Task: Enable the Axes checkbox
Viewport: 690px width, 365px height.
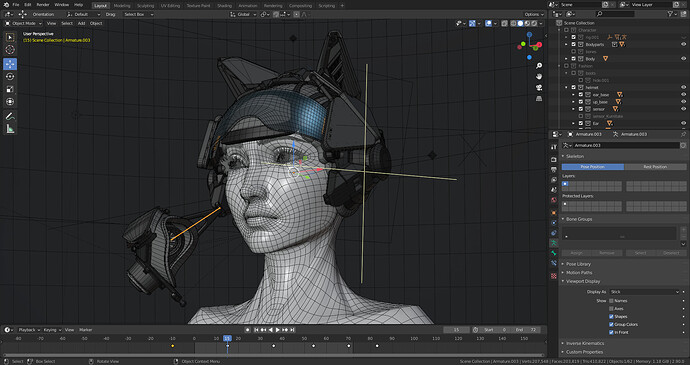Action: 611,309
